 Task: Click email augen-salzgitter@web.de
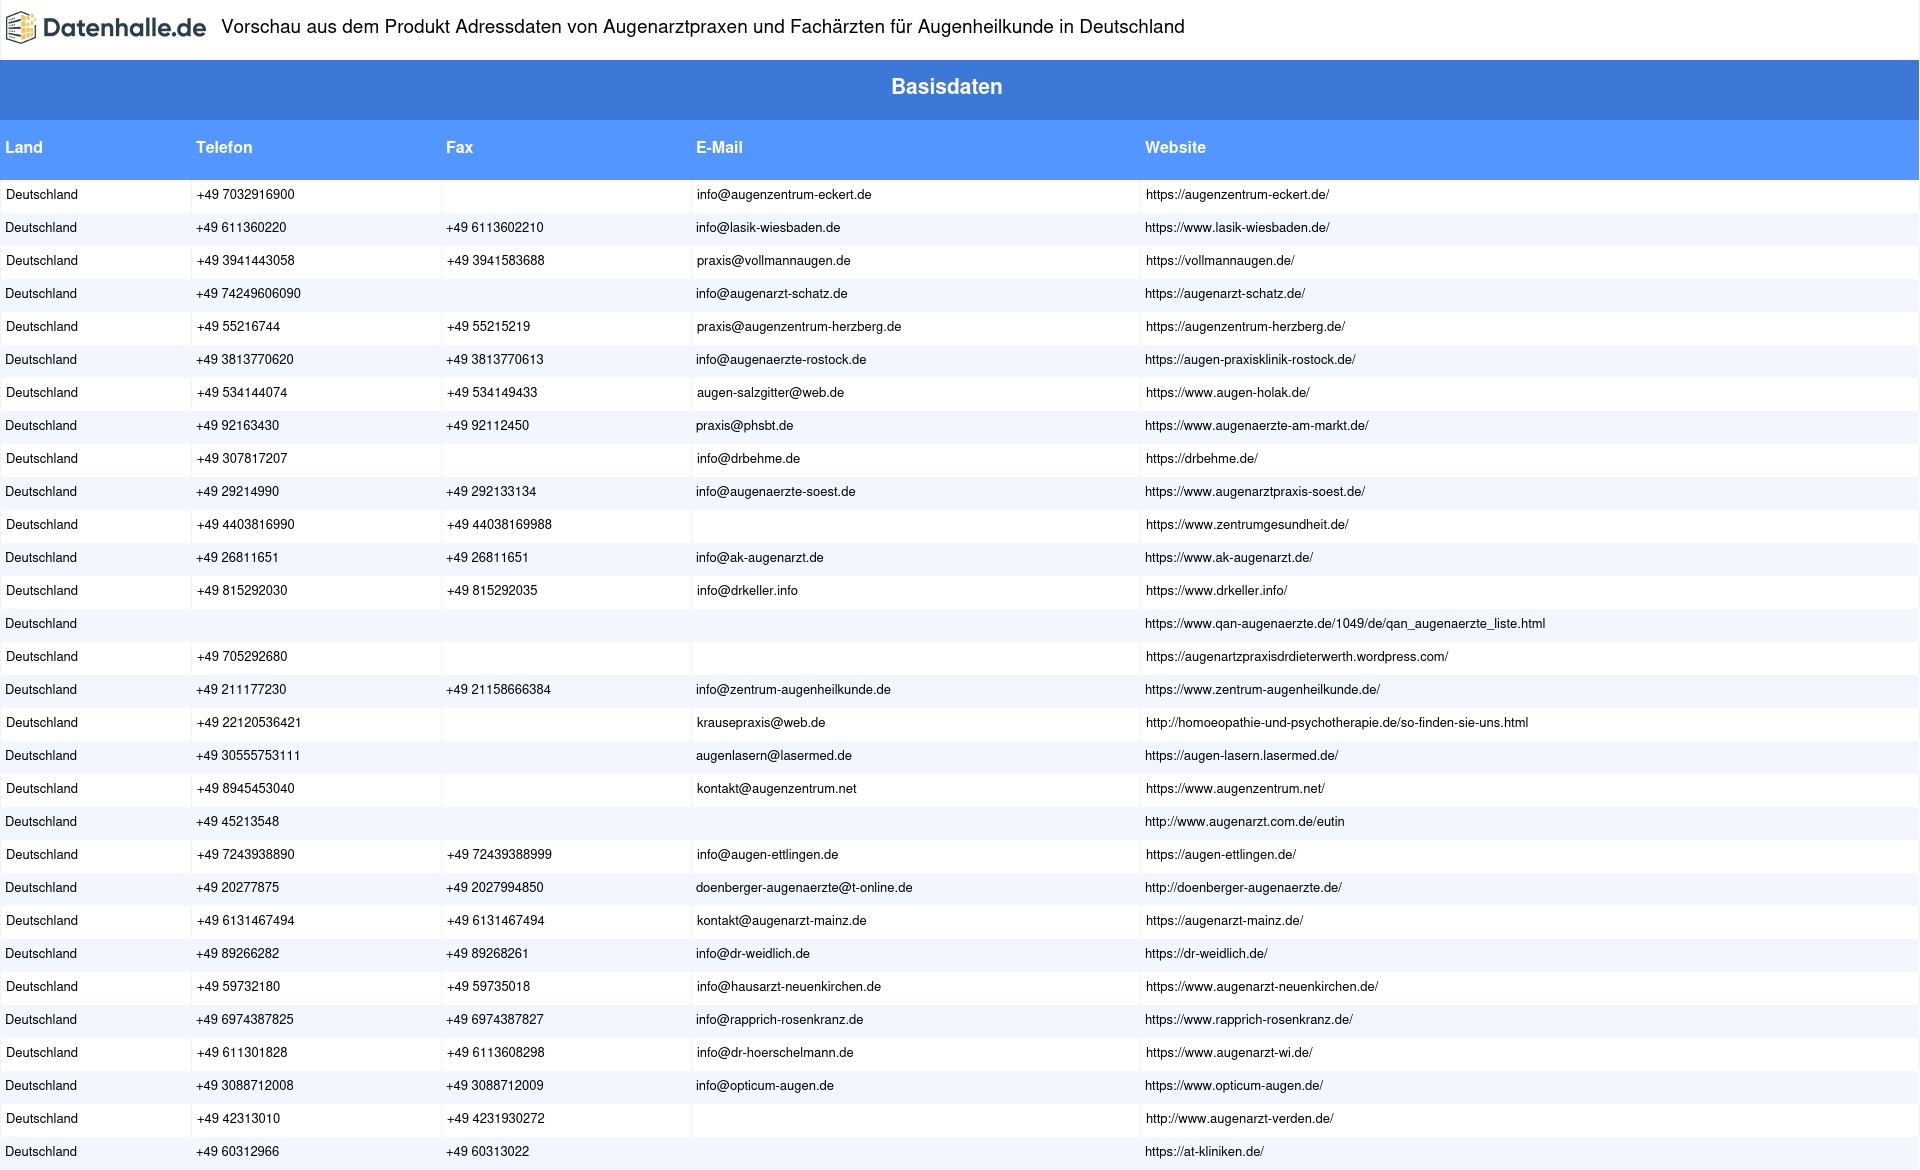click(770, 393)
